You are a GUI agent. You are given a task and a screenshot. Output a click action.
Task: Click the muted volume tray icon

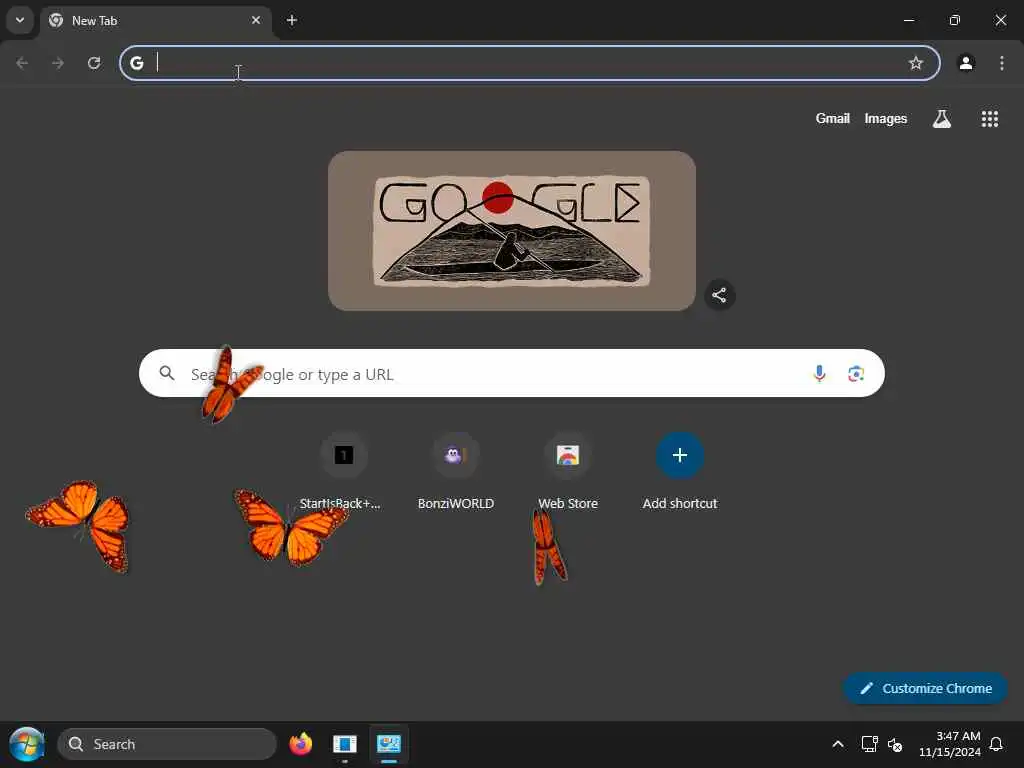(x=895, y=744)
